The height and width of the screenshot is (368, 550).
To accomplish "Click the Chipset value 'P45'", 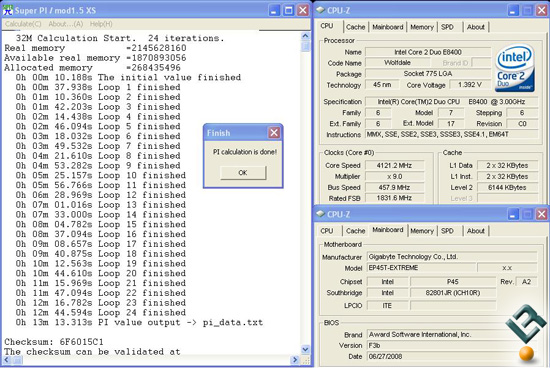I will click(453, 282).
